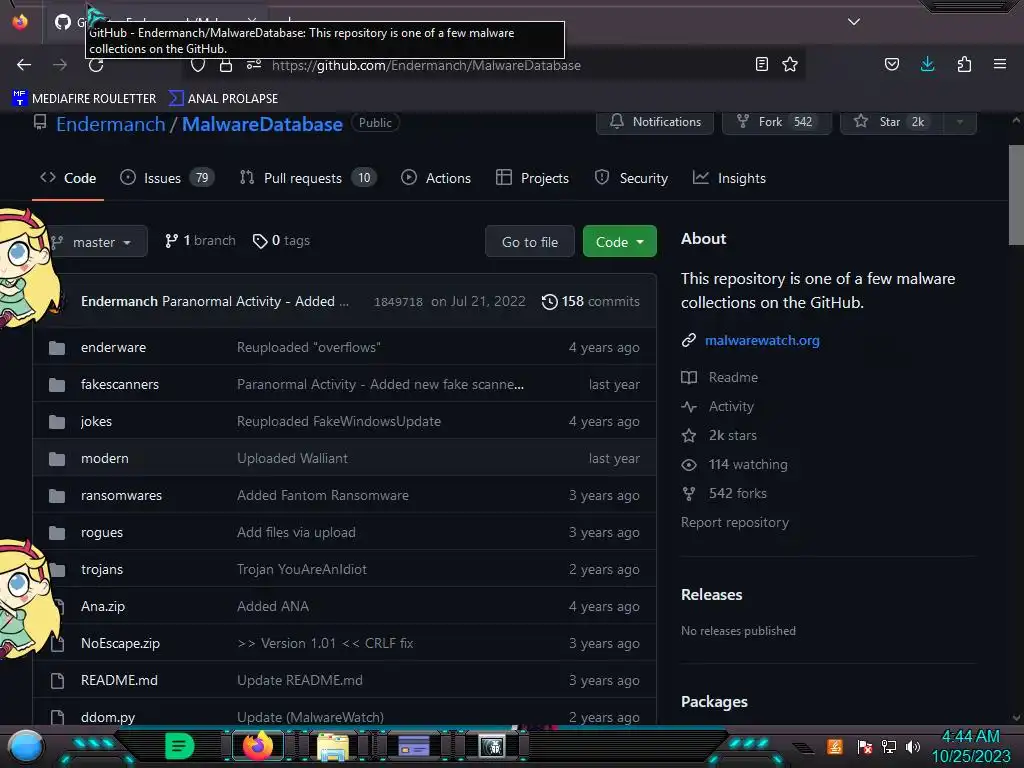Open the rogues folder
The height and width of the screenshot is (768, 1024).
pyautogui.click(x=102, y=533)
